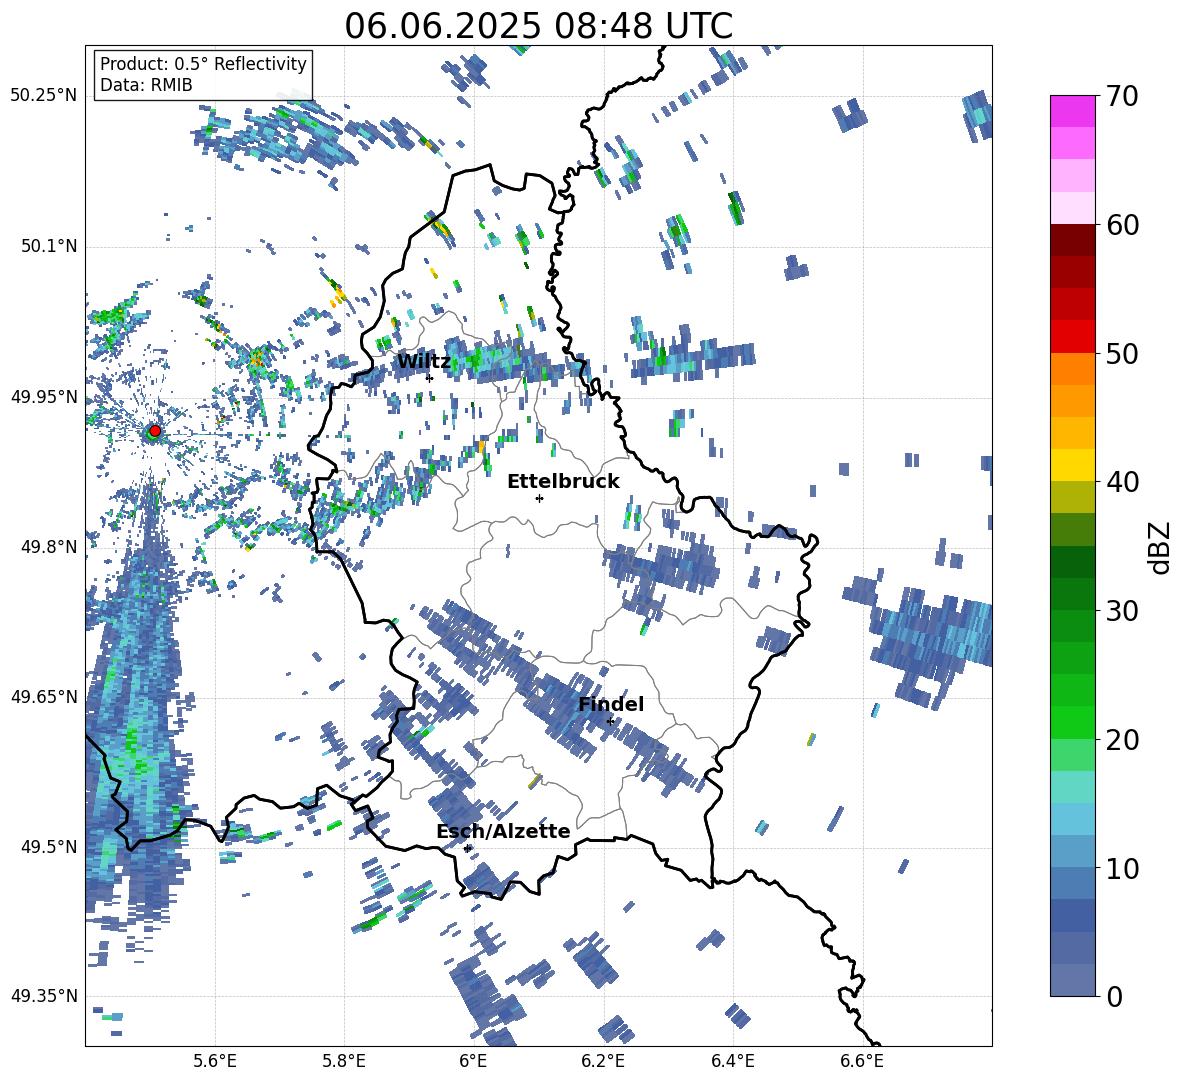This screenshot has width=1184, height=1081.
Task: Click the Esch/Alzette city label
Action: 503,831
